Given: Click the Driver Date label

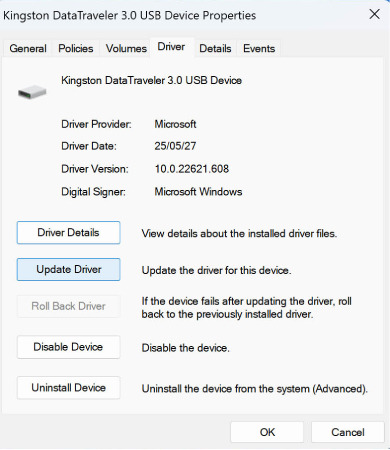Looking at the screenshot, I should click(89, 146).
